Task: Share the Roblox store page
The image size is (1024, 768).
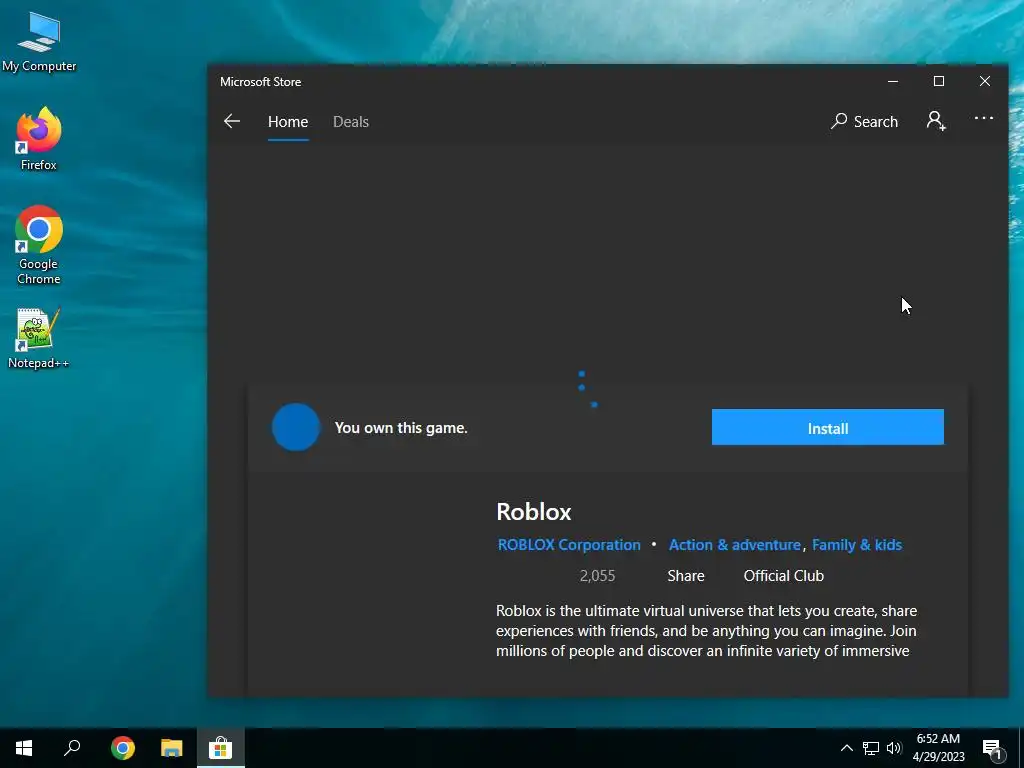Action: pyautogui.click(x=686, y=576)
